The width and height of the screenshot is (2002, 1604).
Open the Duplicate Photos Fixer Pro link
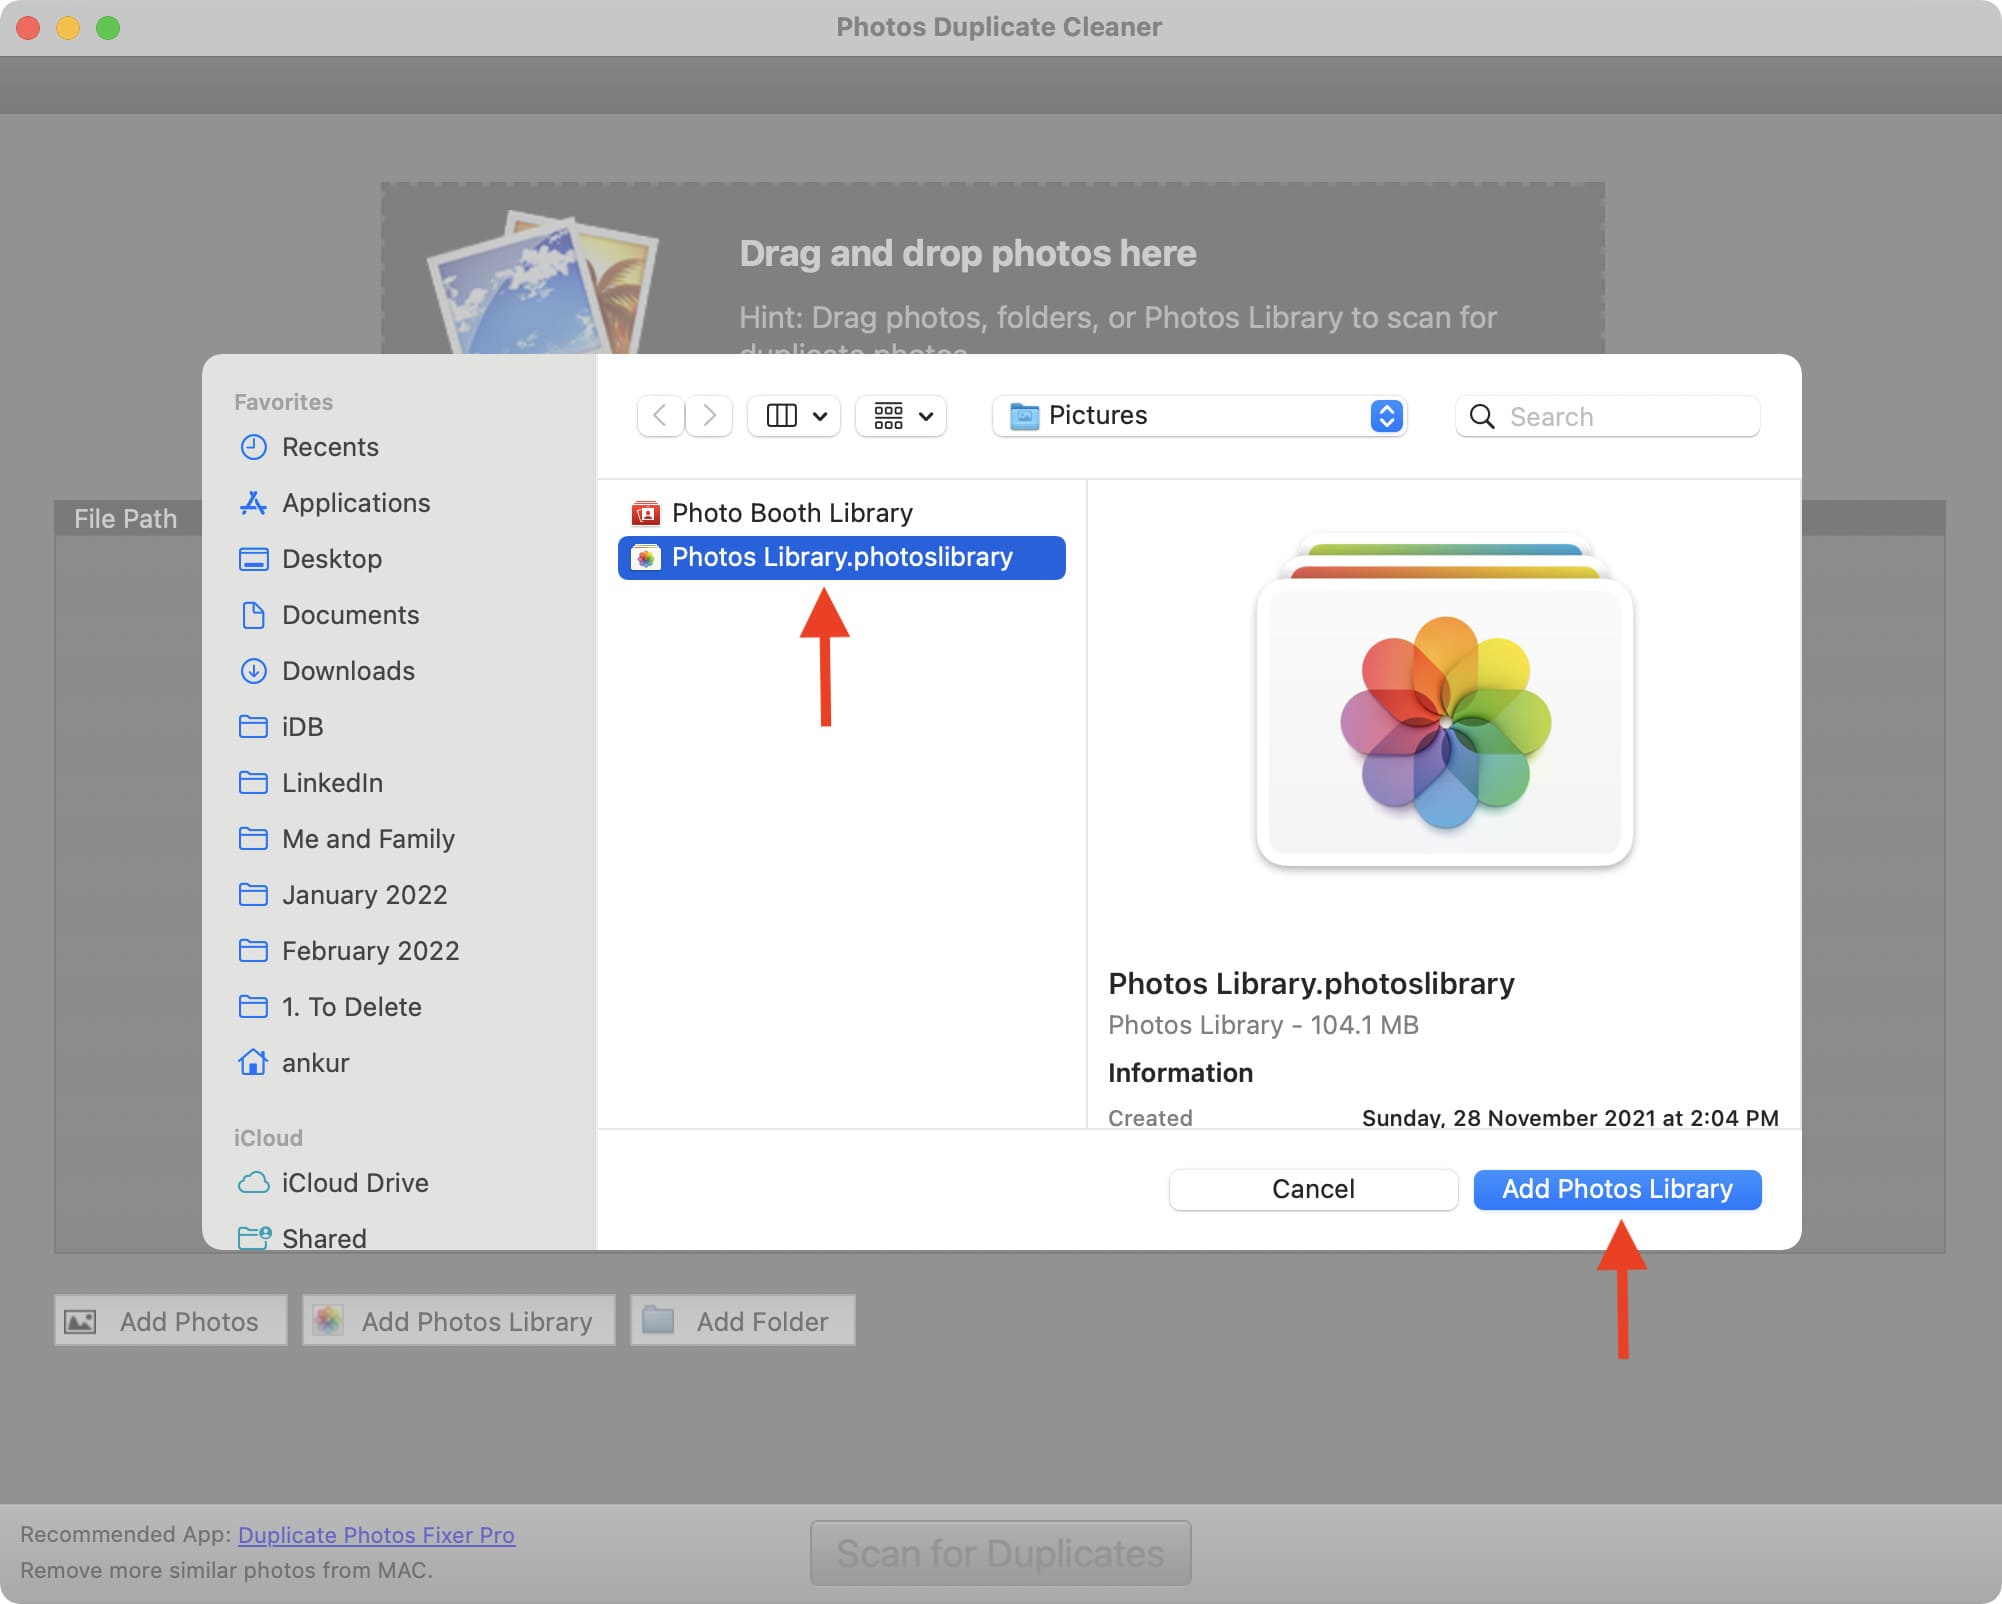tap(376, 1535)
